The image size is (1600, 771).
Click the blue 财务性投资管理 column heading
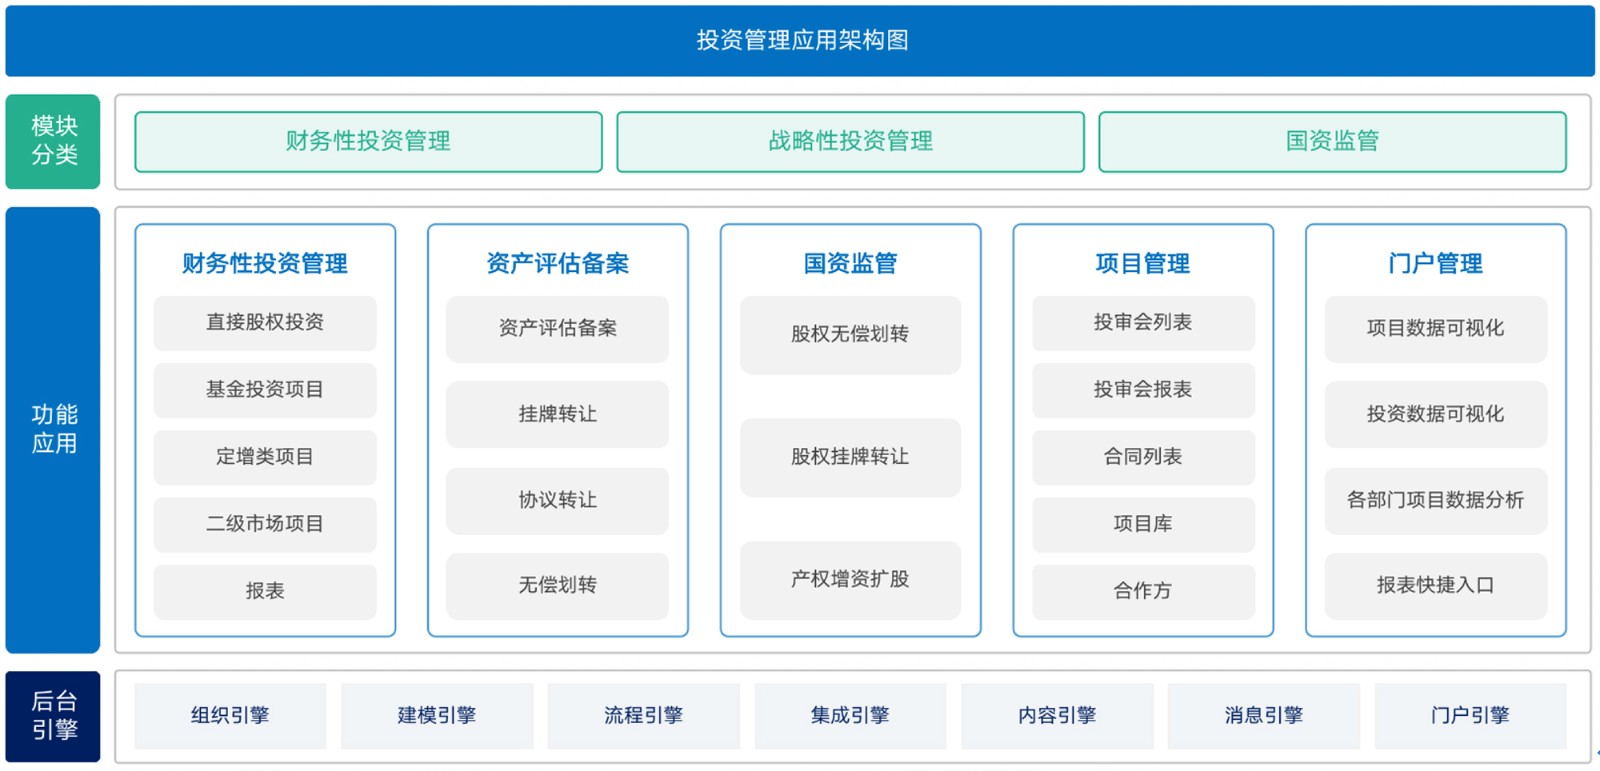tap(265, 263)
